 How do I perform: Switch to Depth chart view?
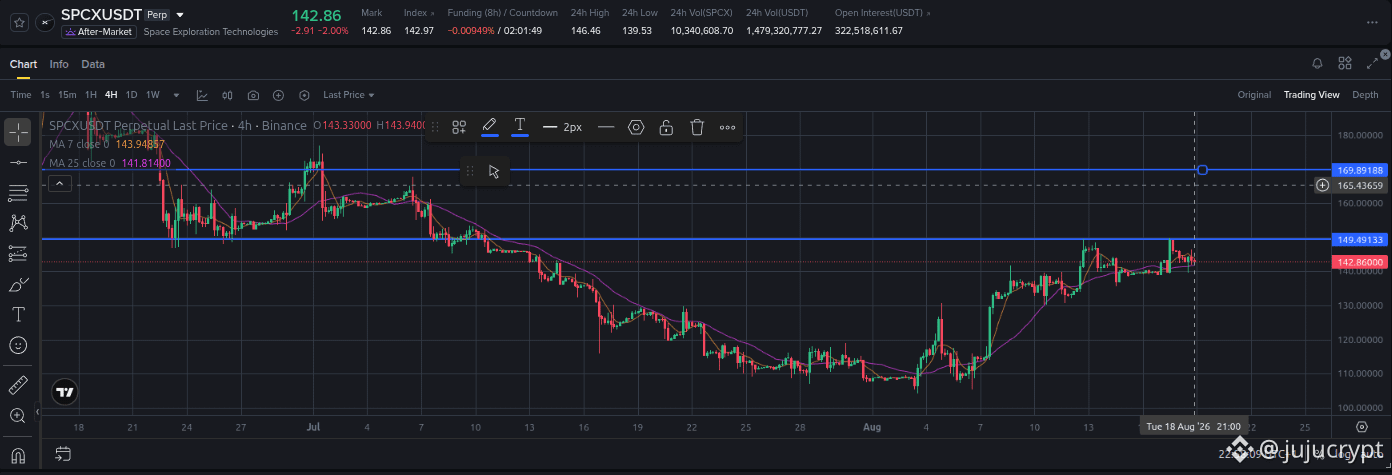[x=1365, y=95]
